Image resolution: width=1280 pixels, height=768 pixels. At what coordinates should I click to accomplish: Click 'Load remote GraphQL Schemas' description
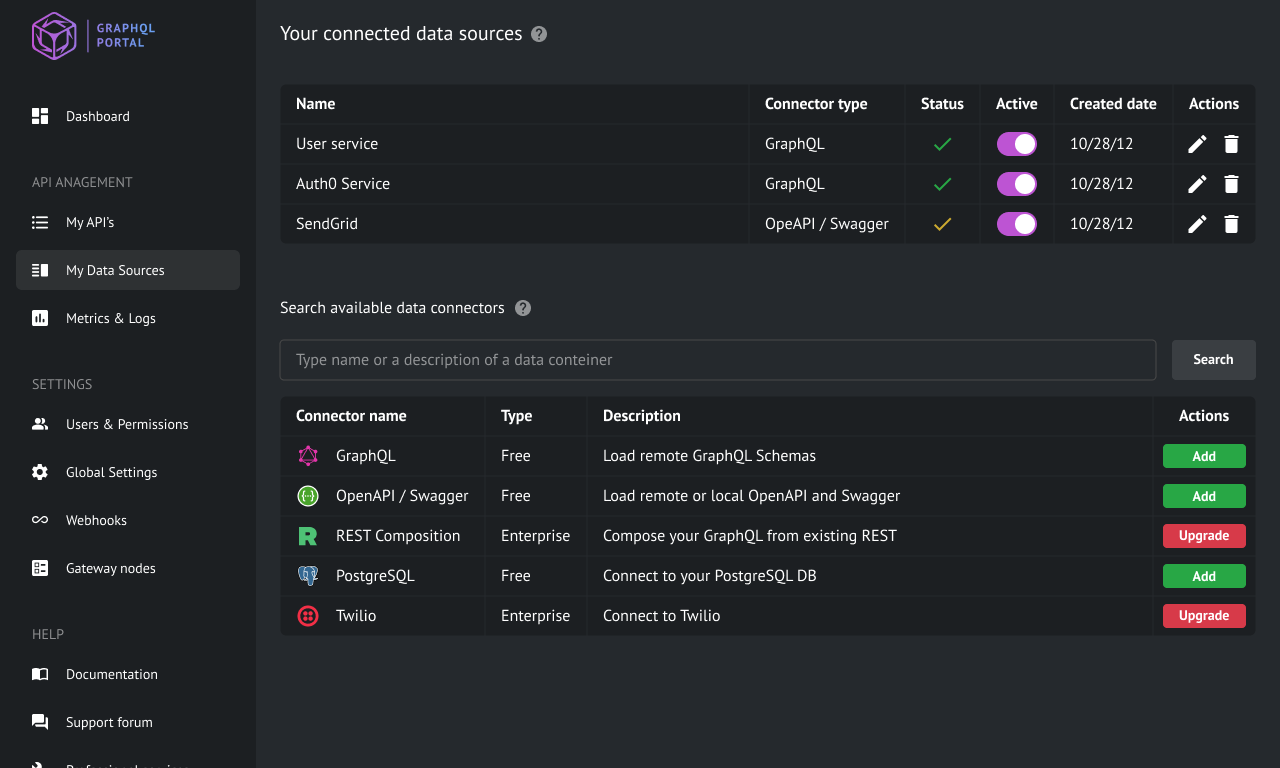(x=709, y=456)
